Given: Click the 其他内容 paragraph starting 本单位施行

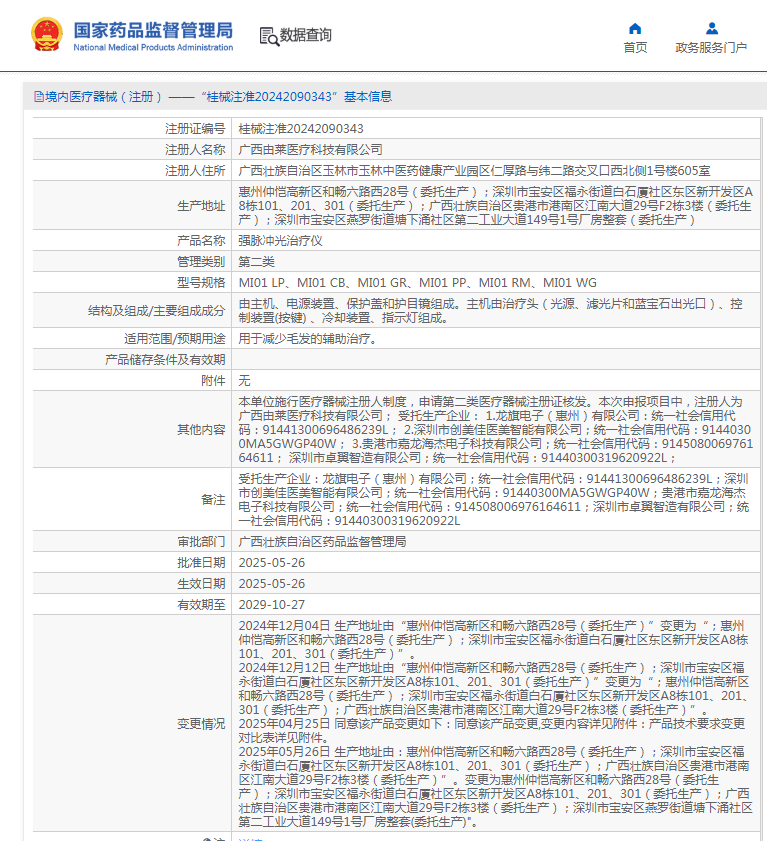Looking at the screenshot, I should coord(496,429).
